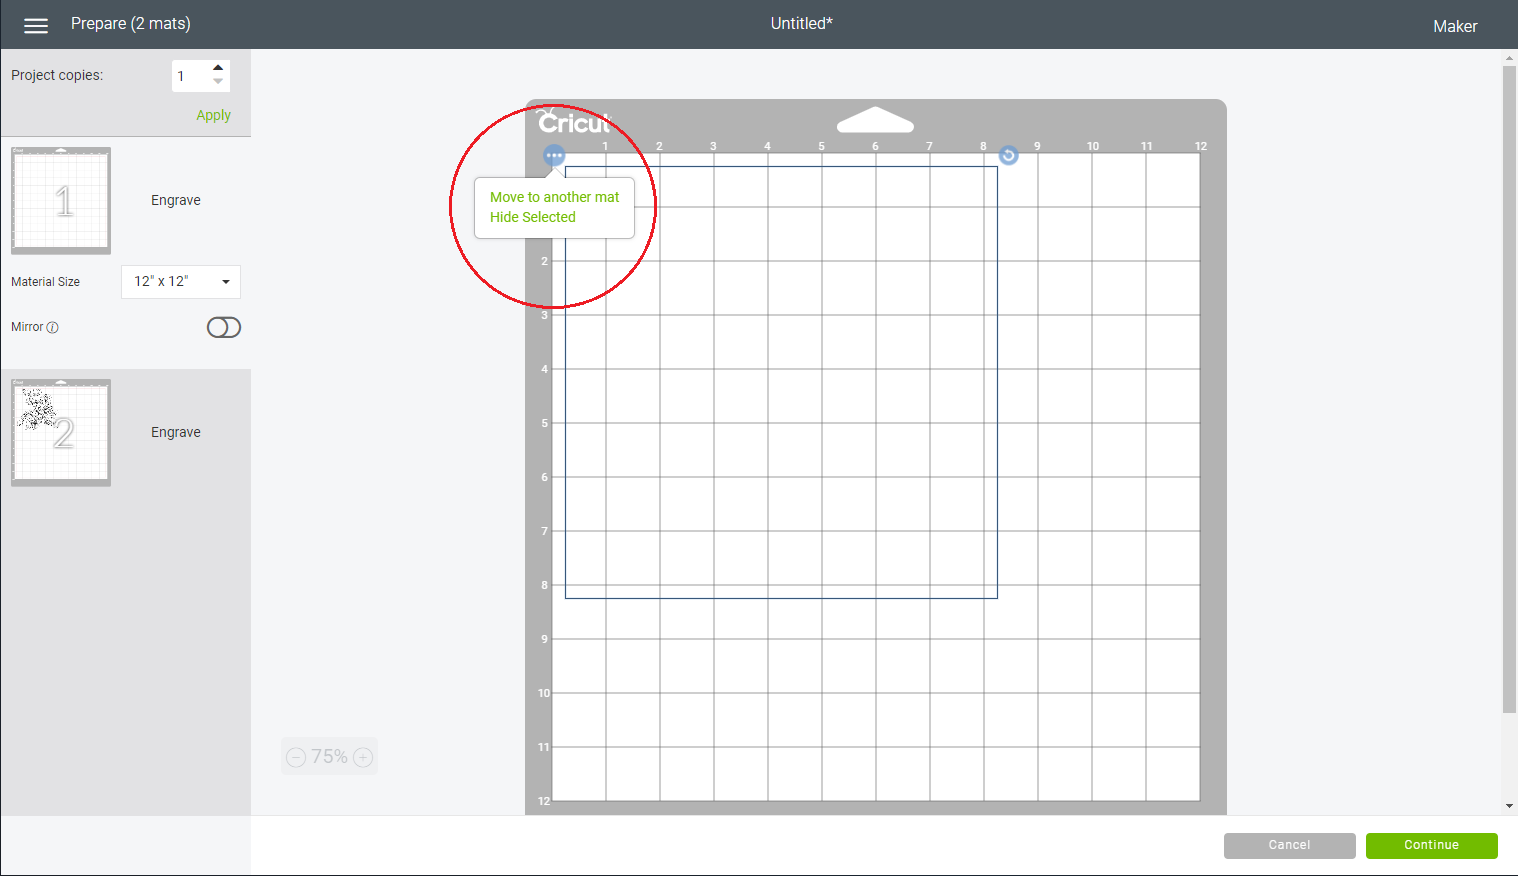Screen dimensions: 1518x876
Task: Click the rotate handle on the selection
Action: (1008, 155)
